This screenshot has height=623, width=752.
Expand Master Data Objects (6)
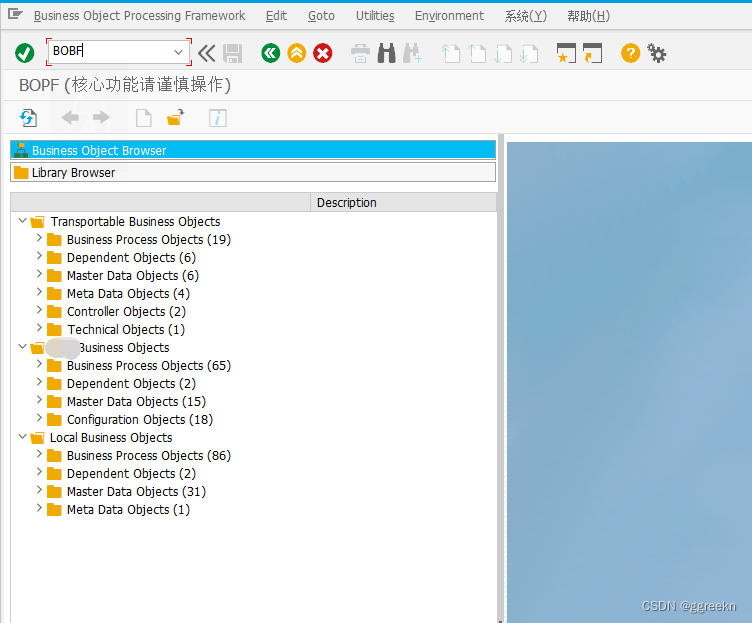point(39,274)
